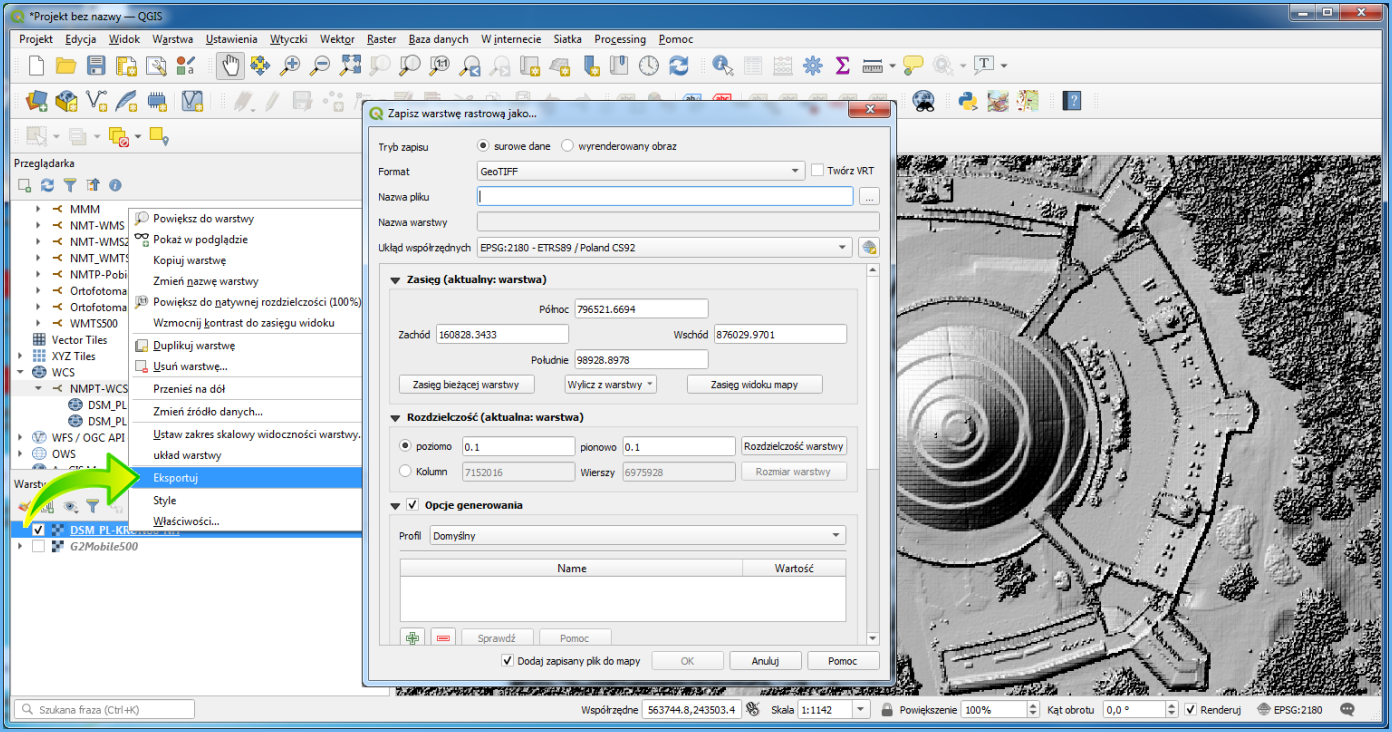
Task: Open the Warstwa menu
Action: [x=173, y=39]
